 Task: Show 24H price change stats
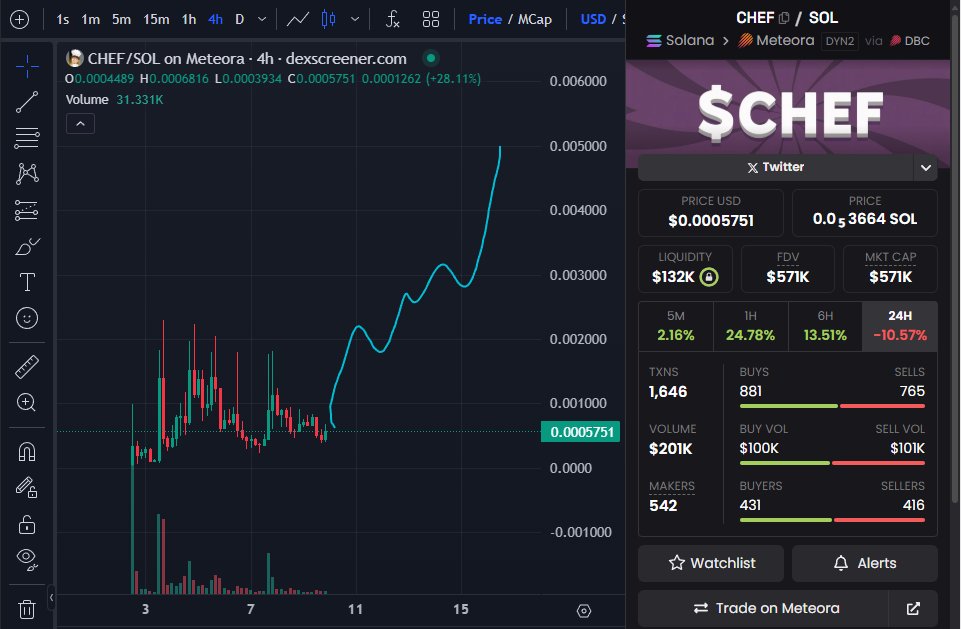(900, 326)
